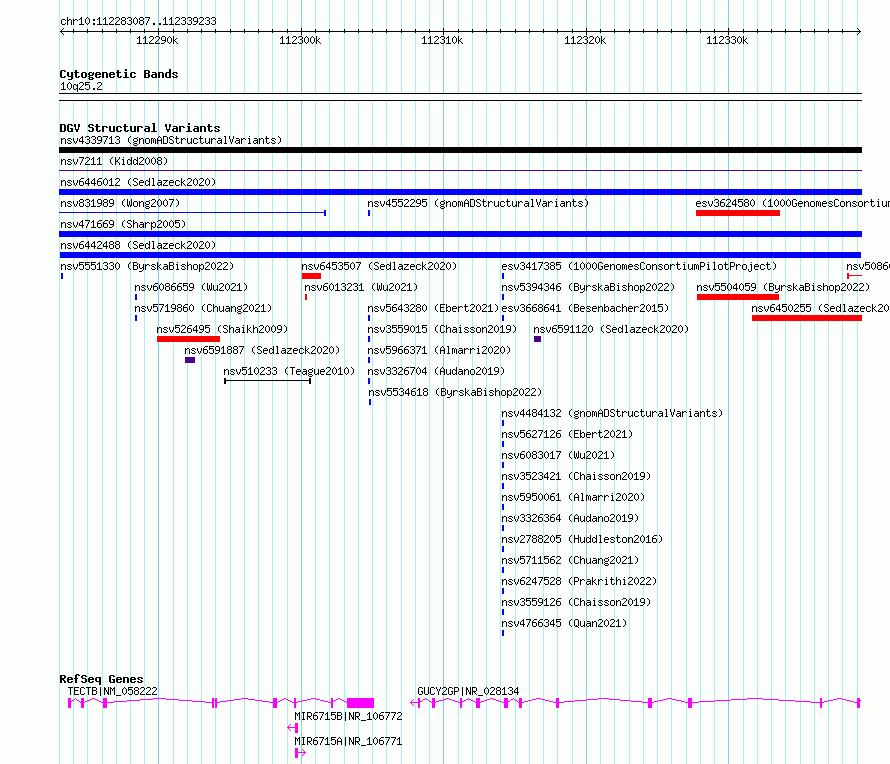
Task: Select the red nsv6450255 variant bar
Action: click(x=807, y=318)
